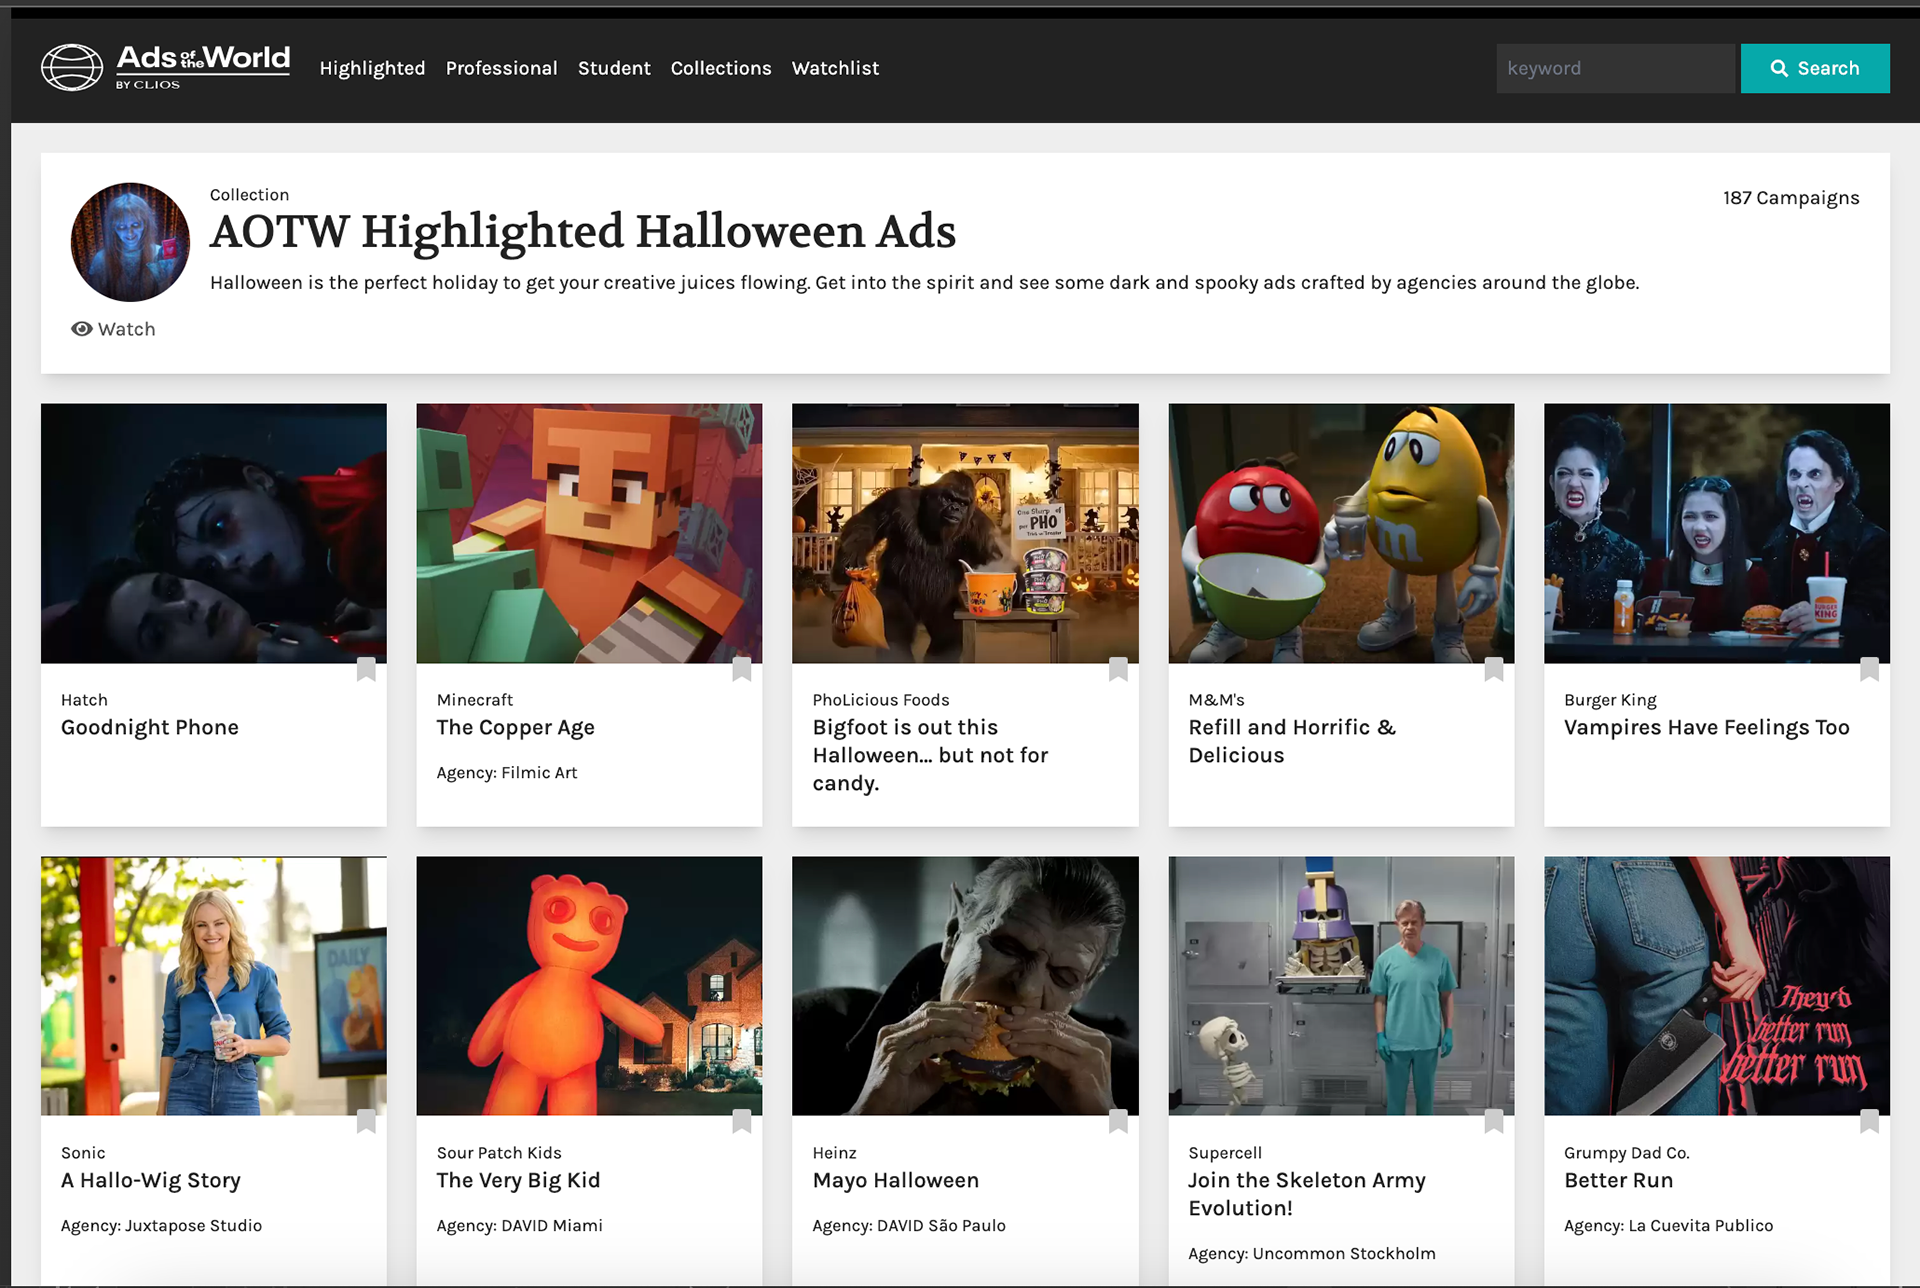Toggle Watch on the Halloween collection

click(113, 329)
